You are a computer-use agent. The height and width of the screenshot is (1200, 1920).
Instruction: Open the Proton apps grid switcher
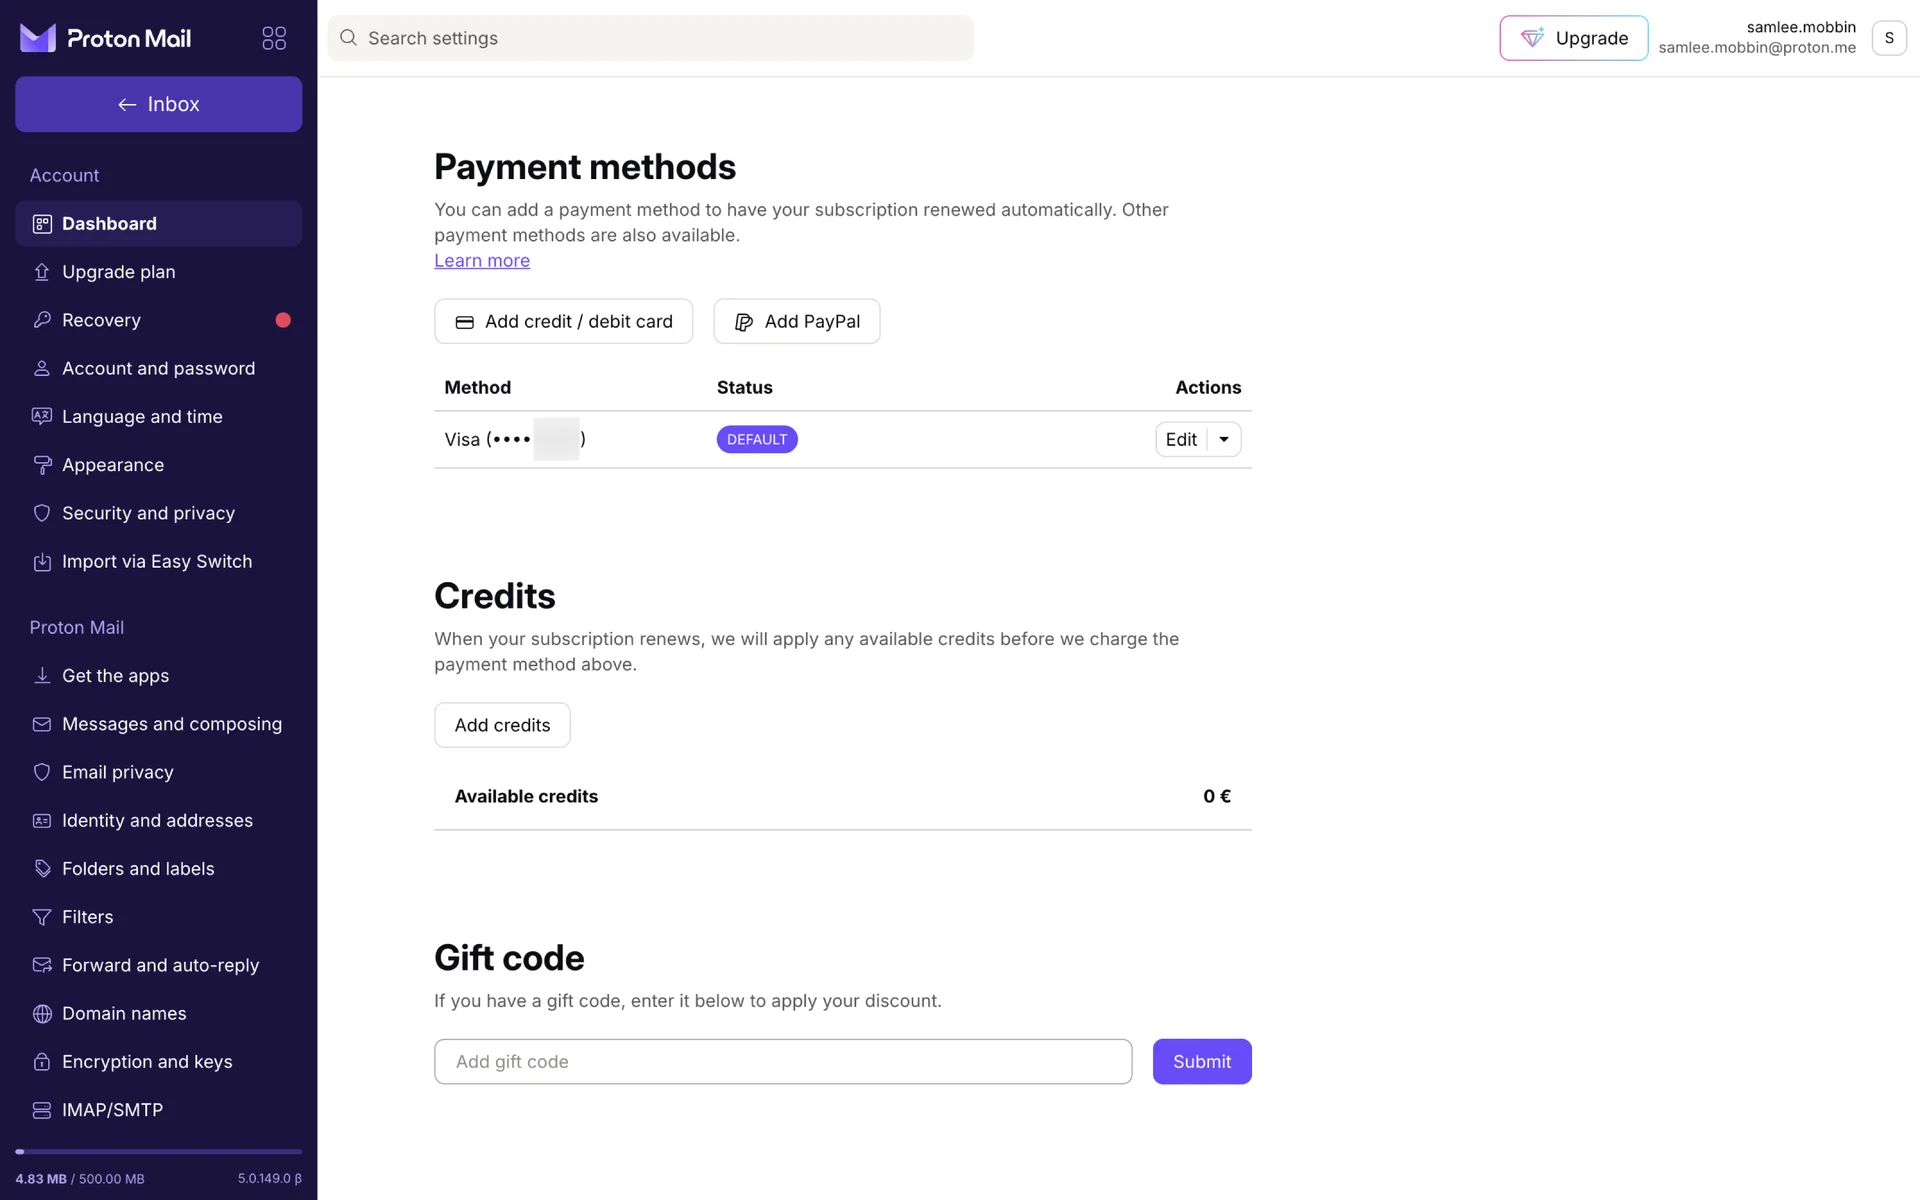point(274,38)
